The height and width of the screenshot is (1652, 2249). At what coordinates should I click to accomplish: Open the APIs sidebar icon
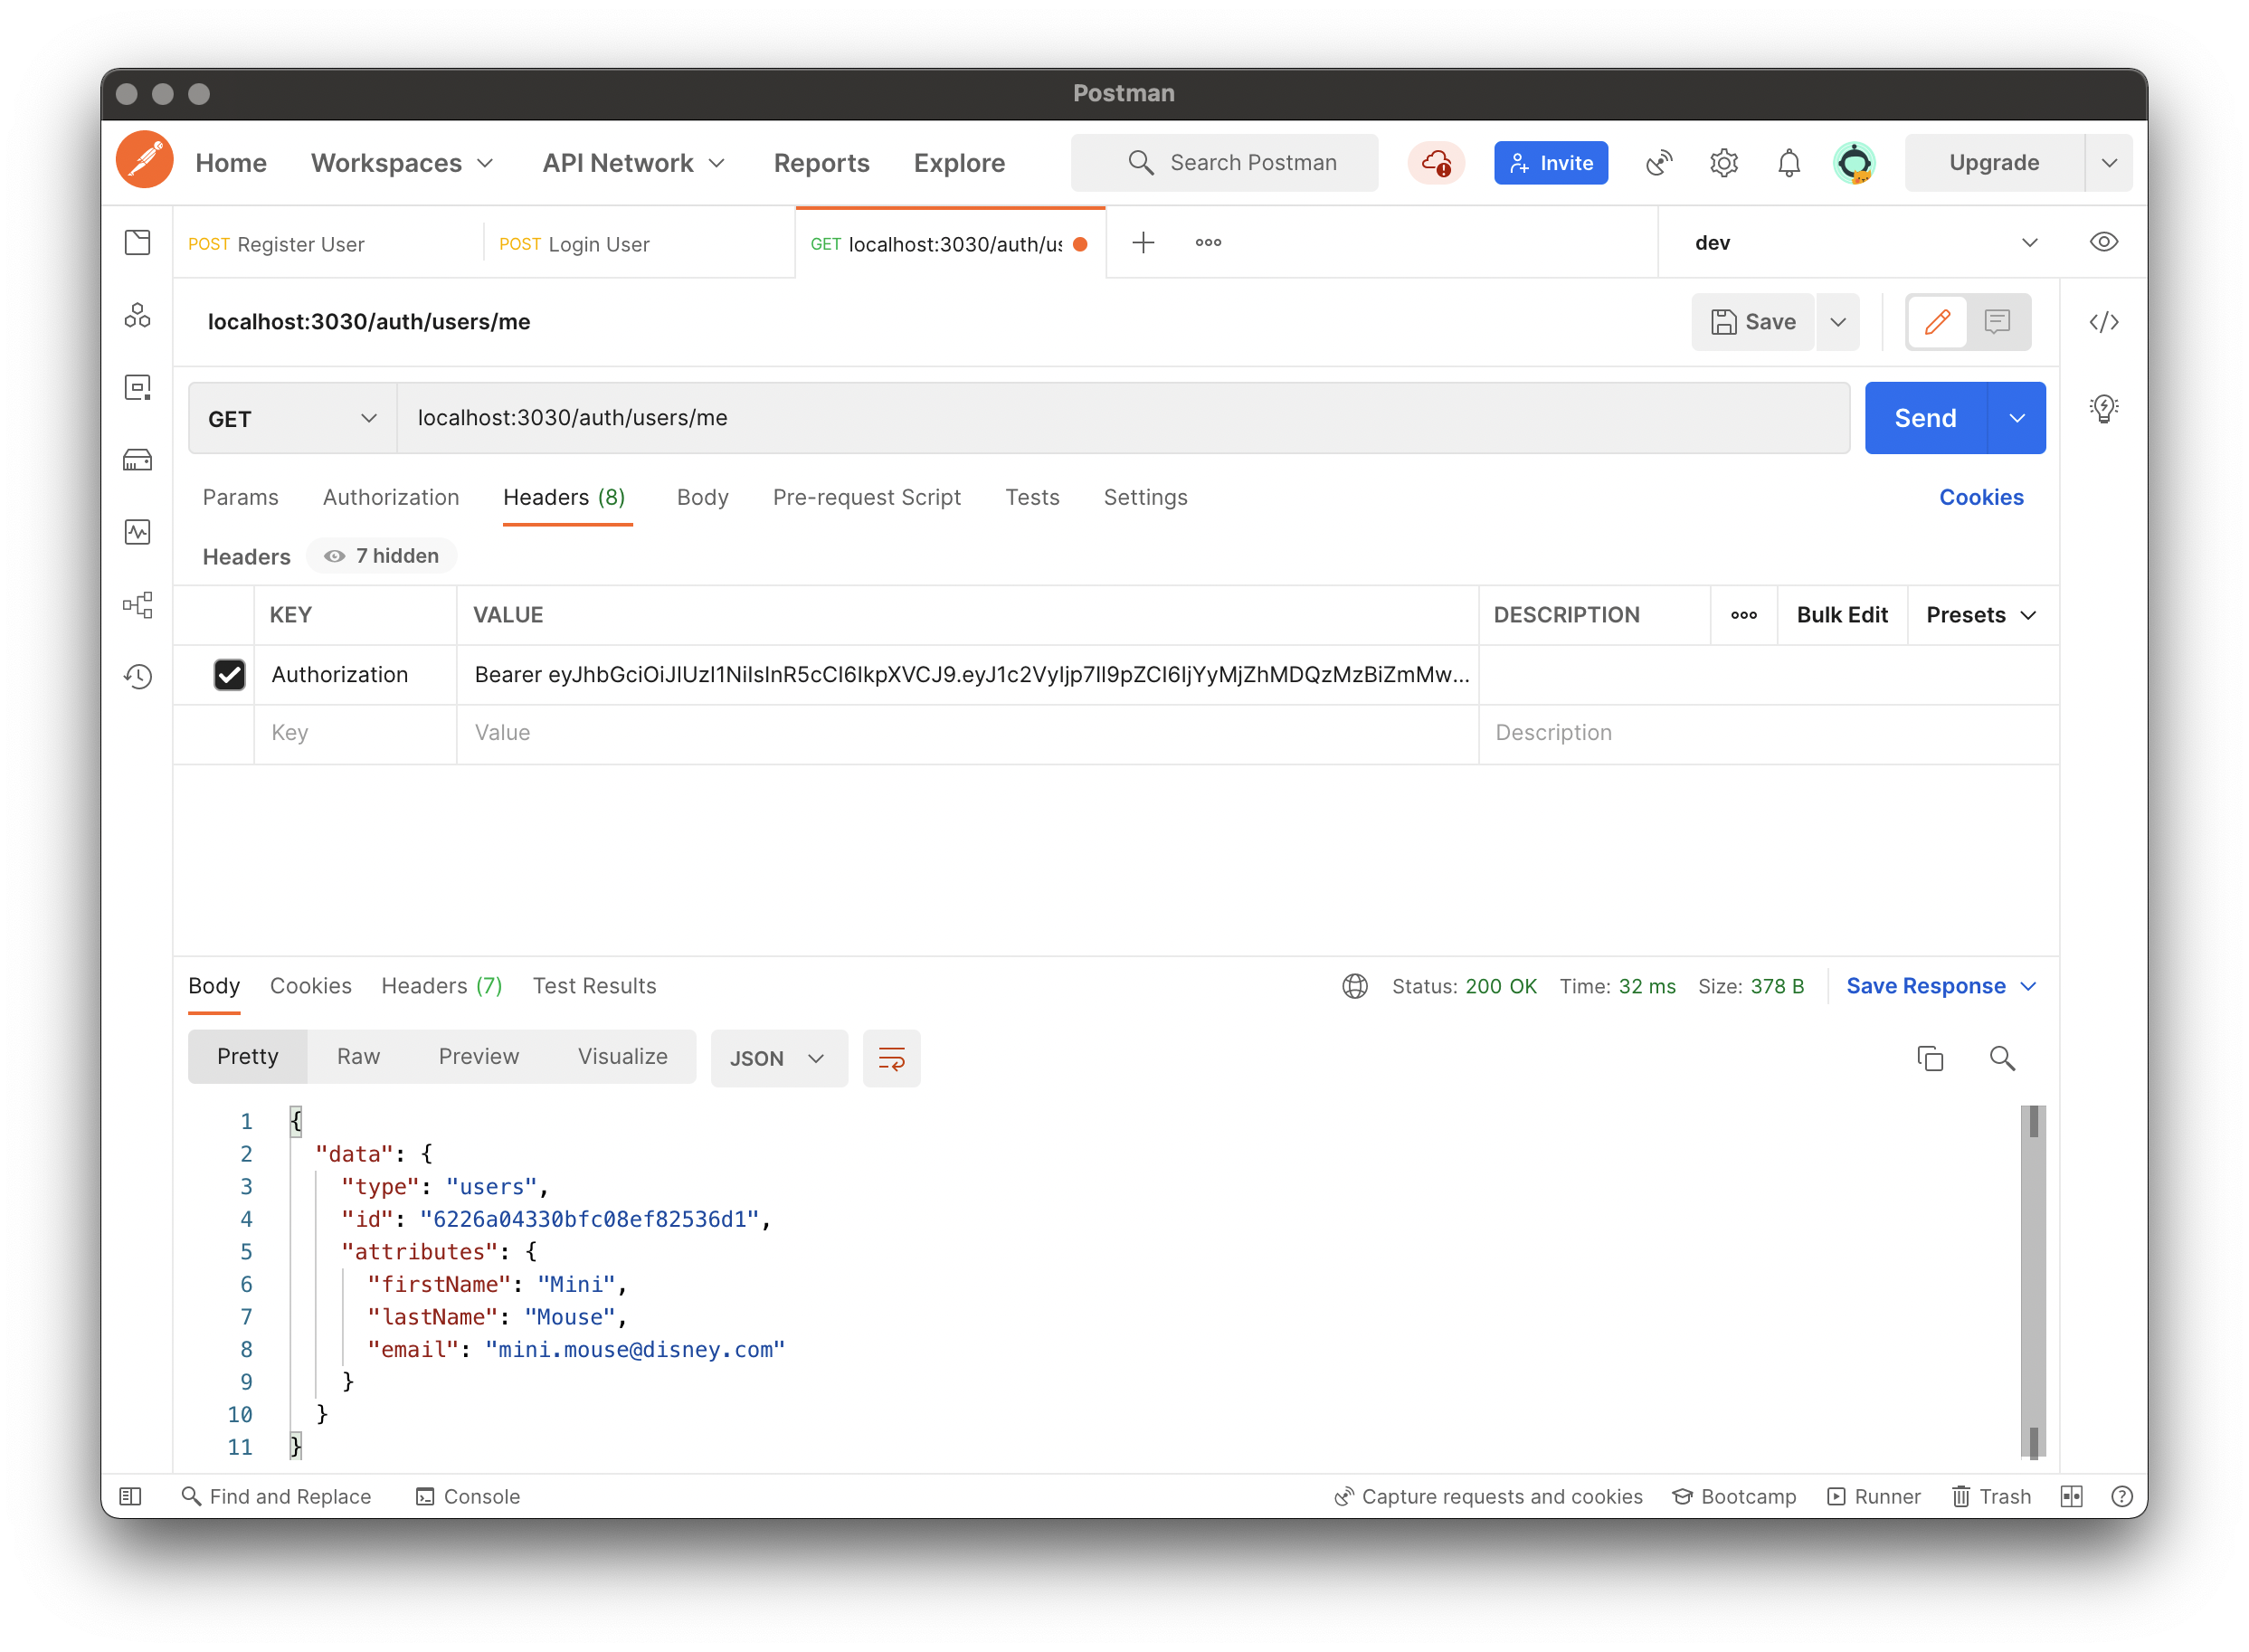tap(138, 316)
